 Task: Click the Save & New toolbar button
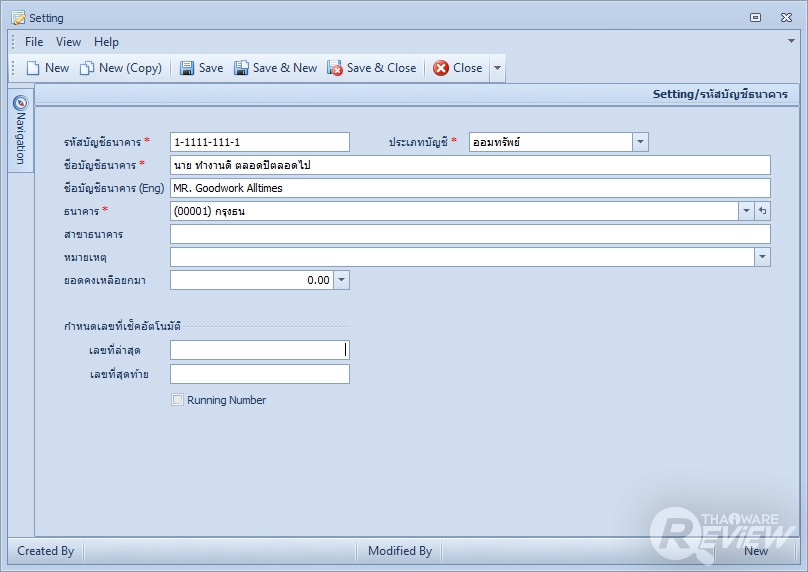click(x=275, y=68)
